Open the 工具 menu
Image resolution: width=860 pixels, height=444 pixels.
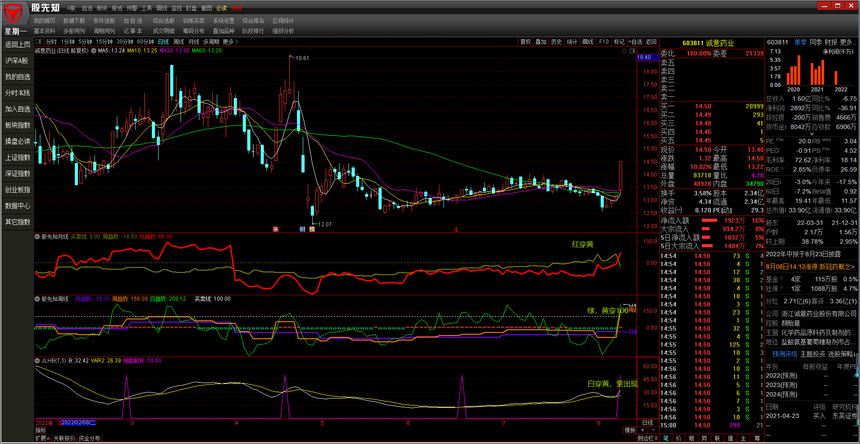pyautogui.click(x=146, y=8)
